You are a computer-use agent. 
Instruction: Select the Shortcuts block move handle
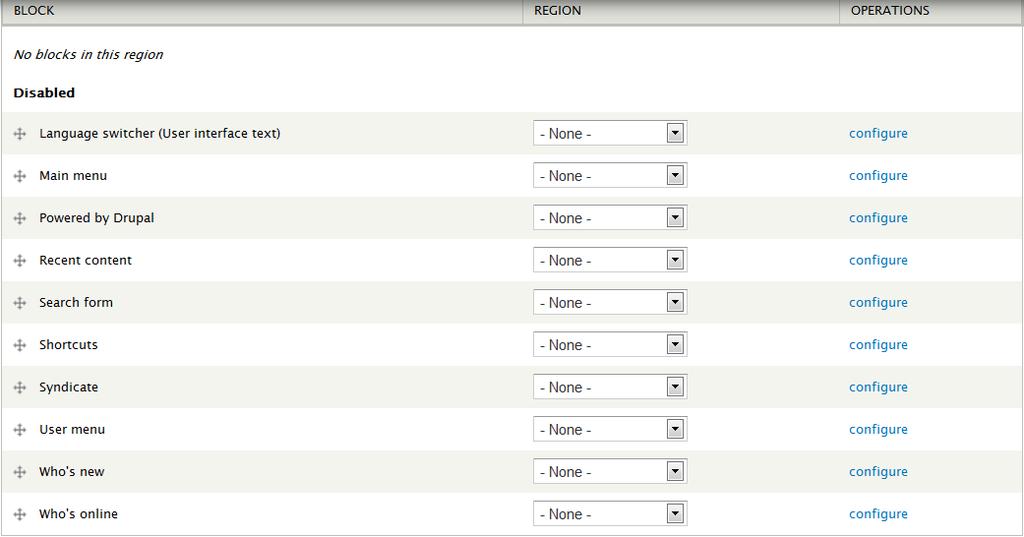20,345
